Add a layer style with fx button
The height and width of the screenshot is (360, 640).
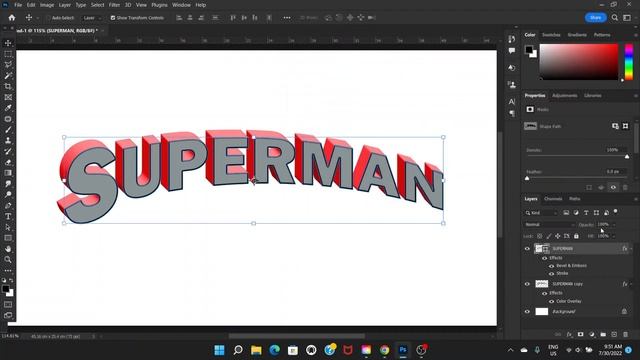pyautogui.click(x=569, y=334)
